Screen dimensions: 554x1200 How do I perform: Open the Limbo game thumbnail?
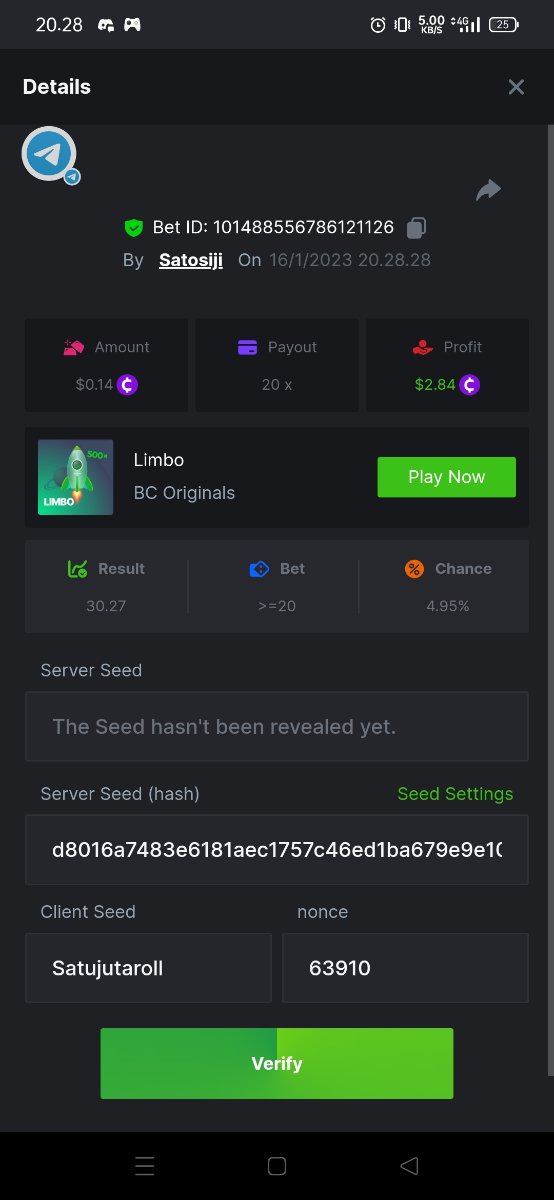pos(75,477)
